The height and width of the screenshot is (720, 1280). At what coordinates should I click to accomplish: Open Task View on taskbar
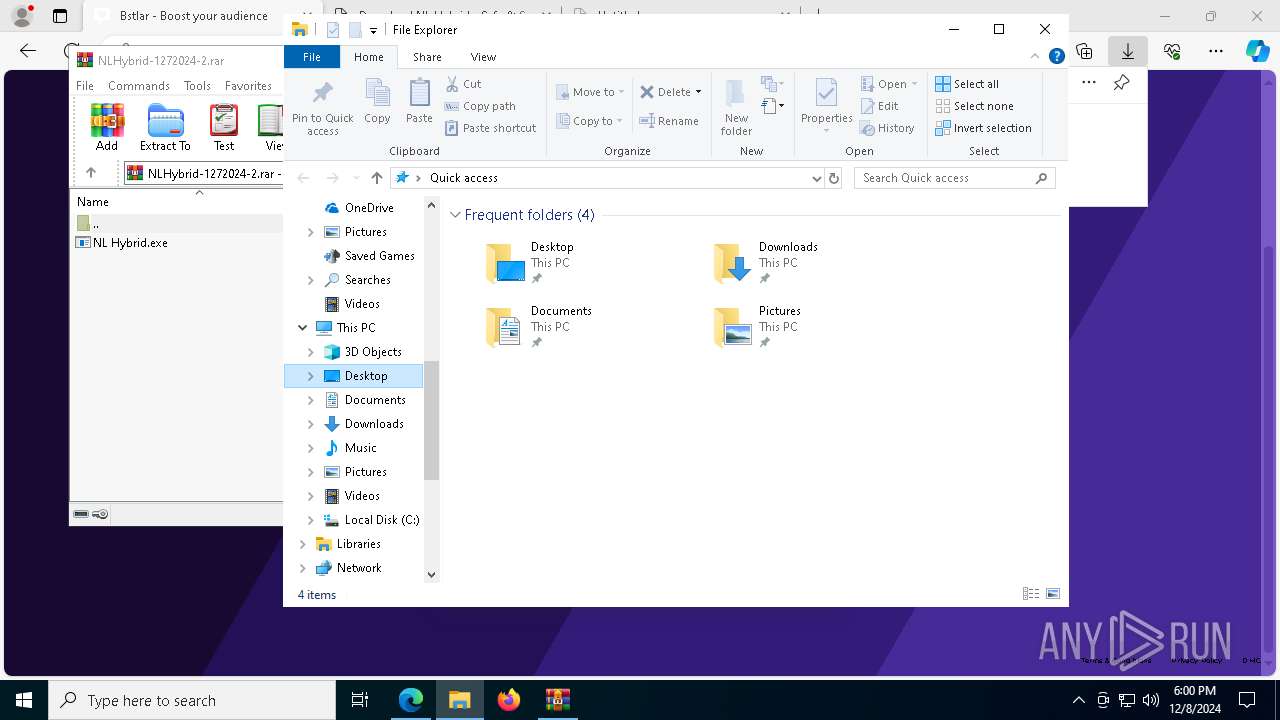click(360, 700)
